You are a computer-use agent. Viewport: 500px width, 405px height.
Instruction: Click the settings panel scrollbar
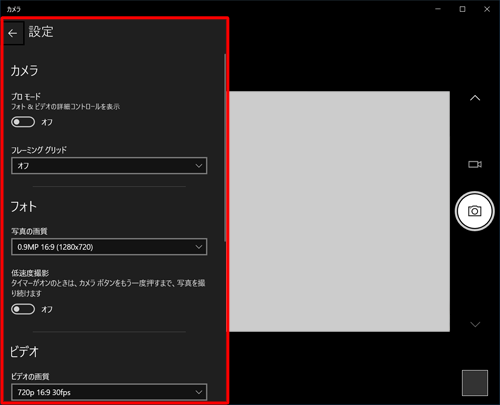[x=225, y=148]
